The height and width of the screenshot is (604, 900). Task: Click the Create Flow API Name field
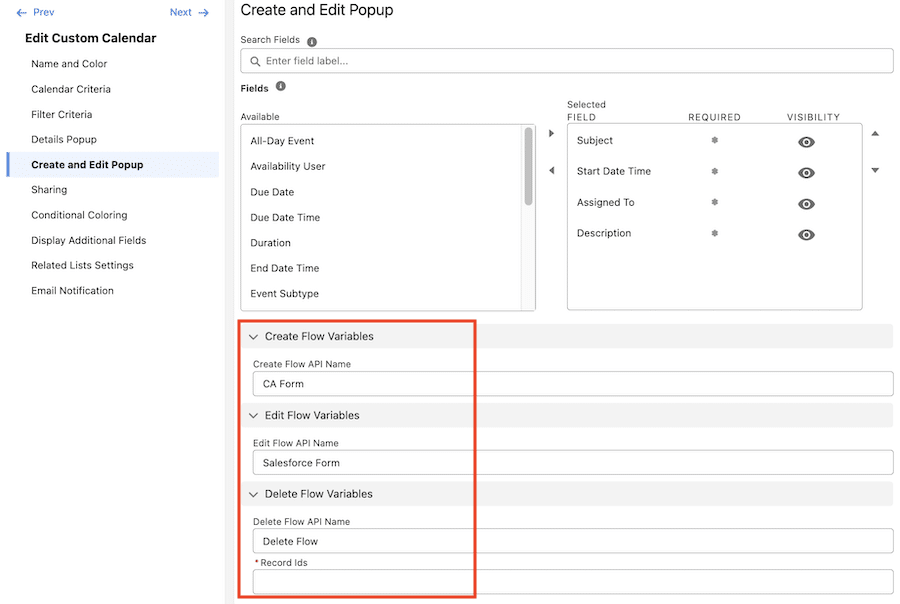[x=573, y=384]
